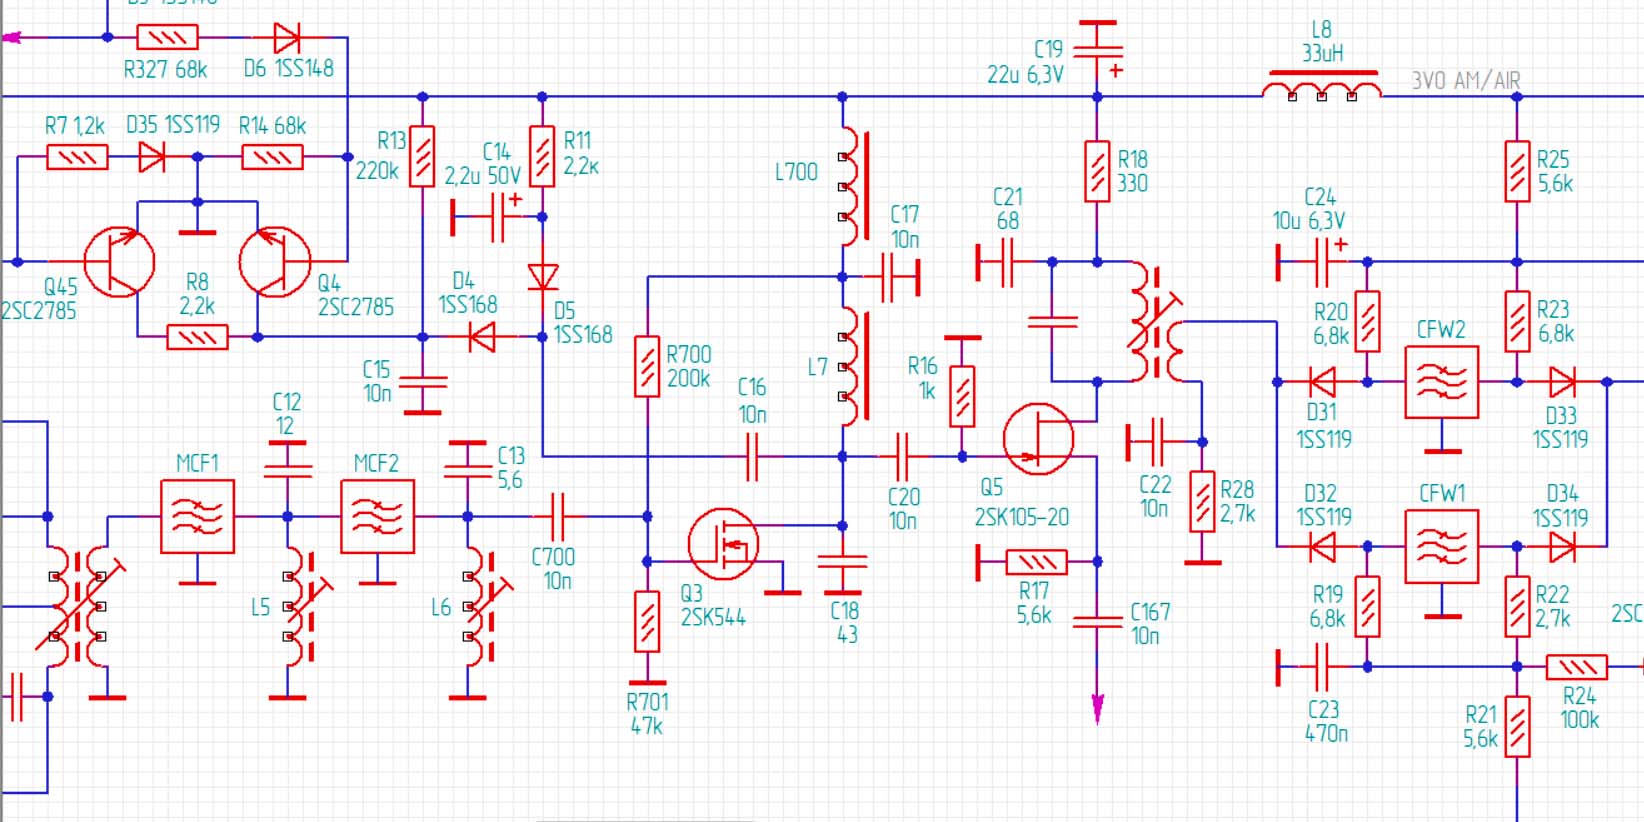The width and height of the screenshot is (1644, 822).
Task: Click the D6 1SS148 diode symbol
Action: pyautogui.click(x=286, y=38)
